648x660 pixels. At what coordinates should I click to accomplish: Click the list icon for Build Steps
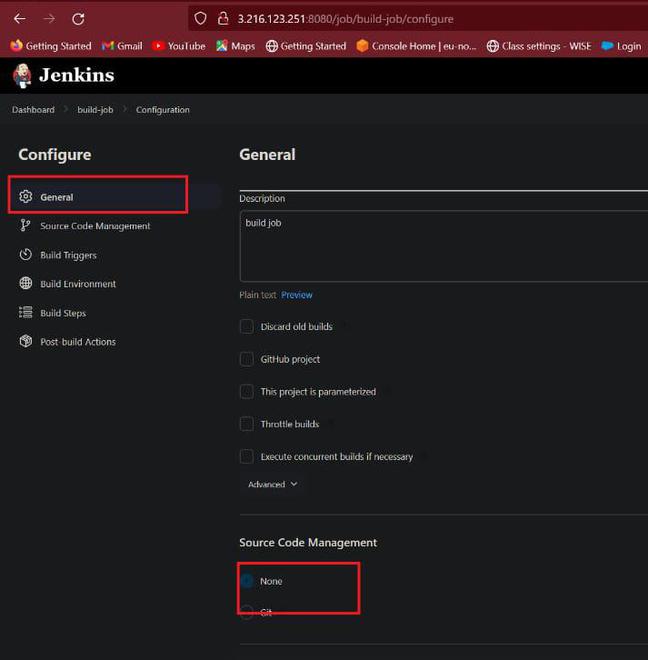(26, 312)
